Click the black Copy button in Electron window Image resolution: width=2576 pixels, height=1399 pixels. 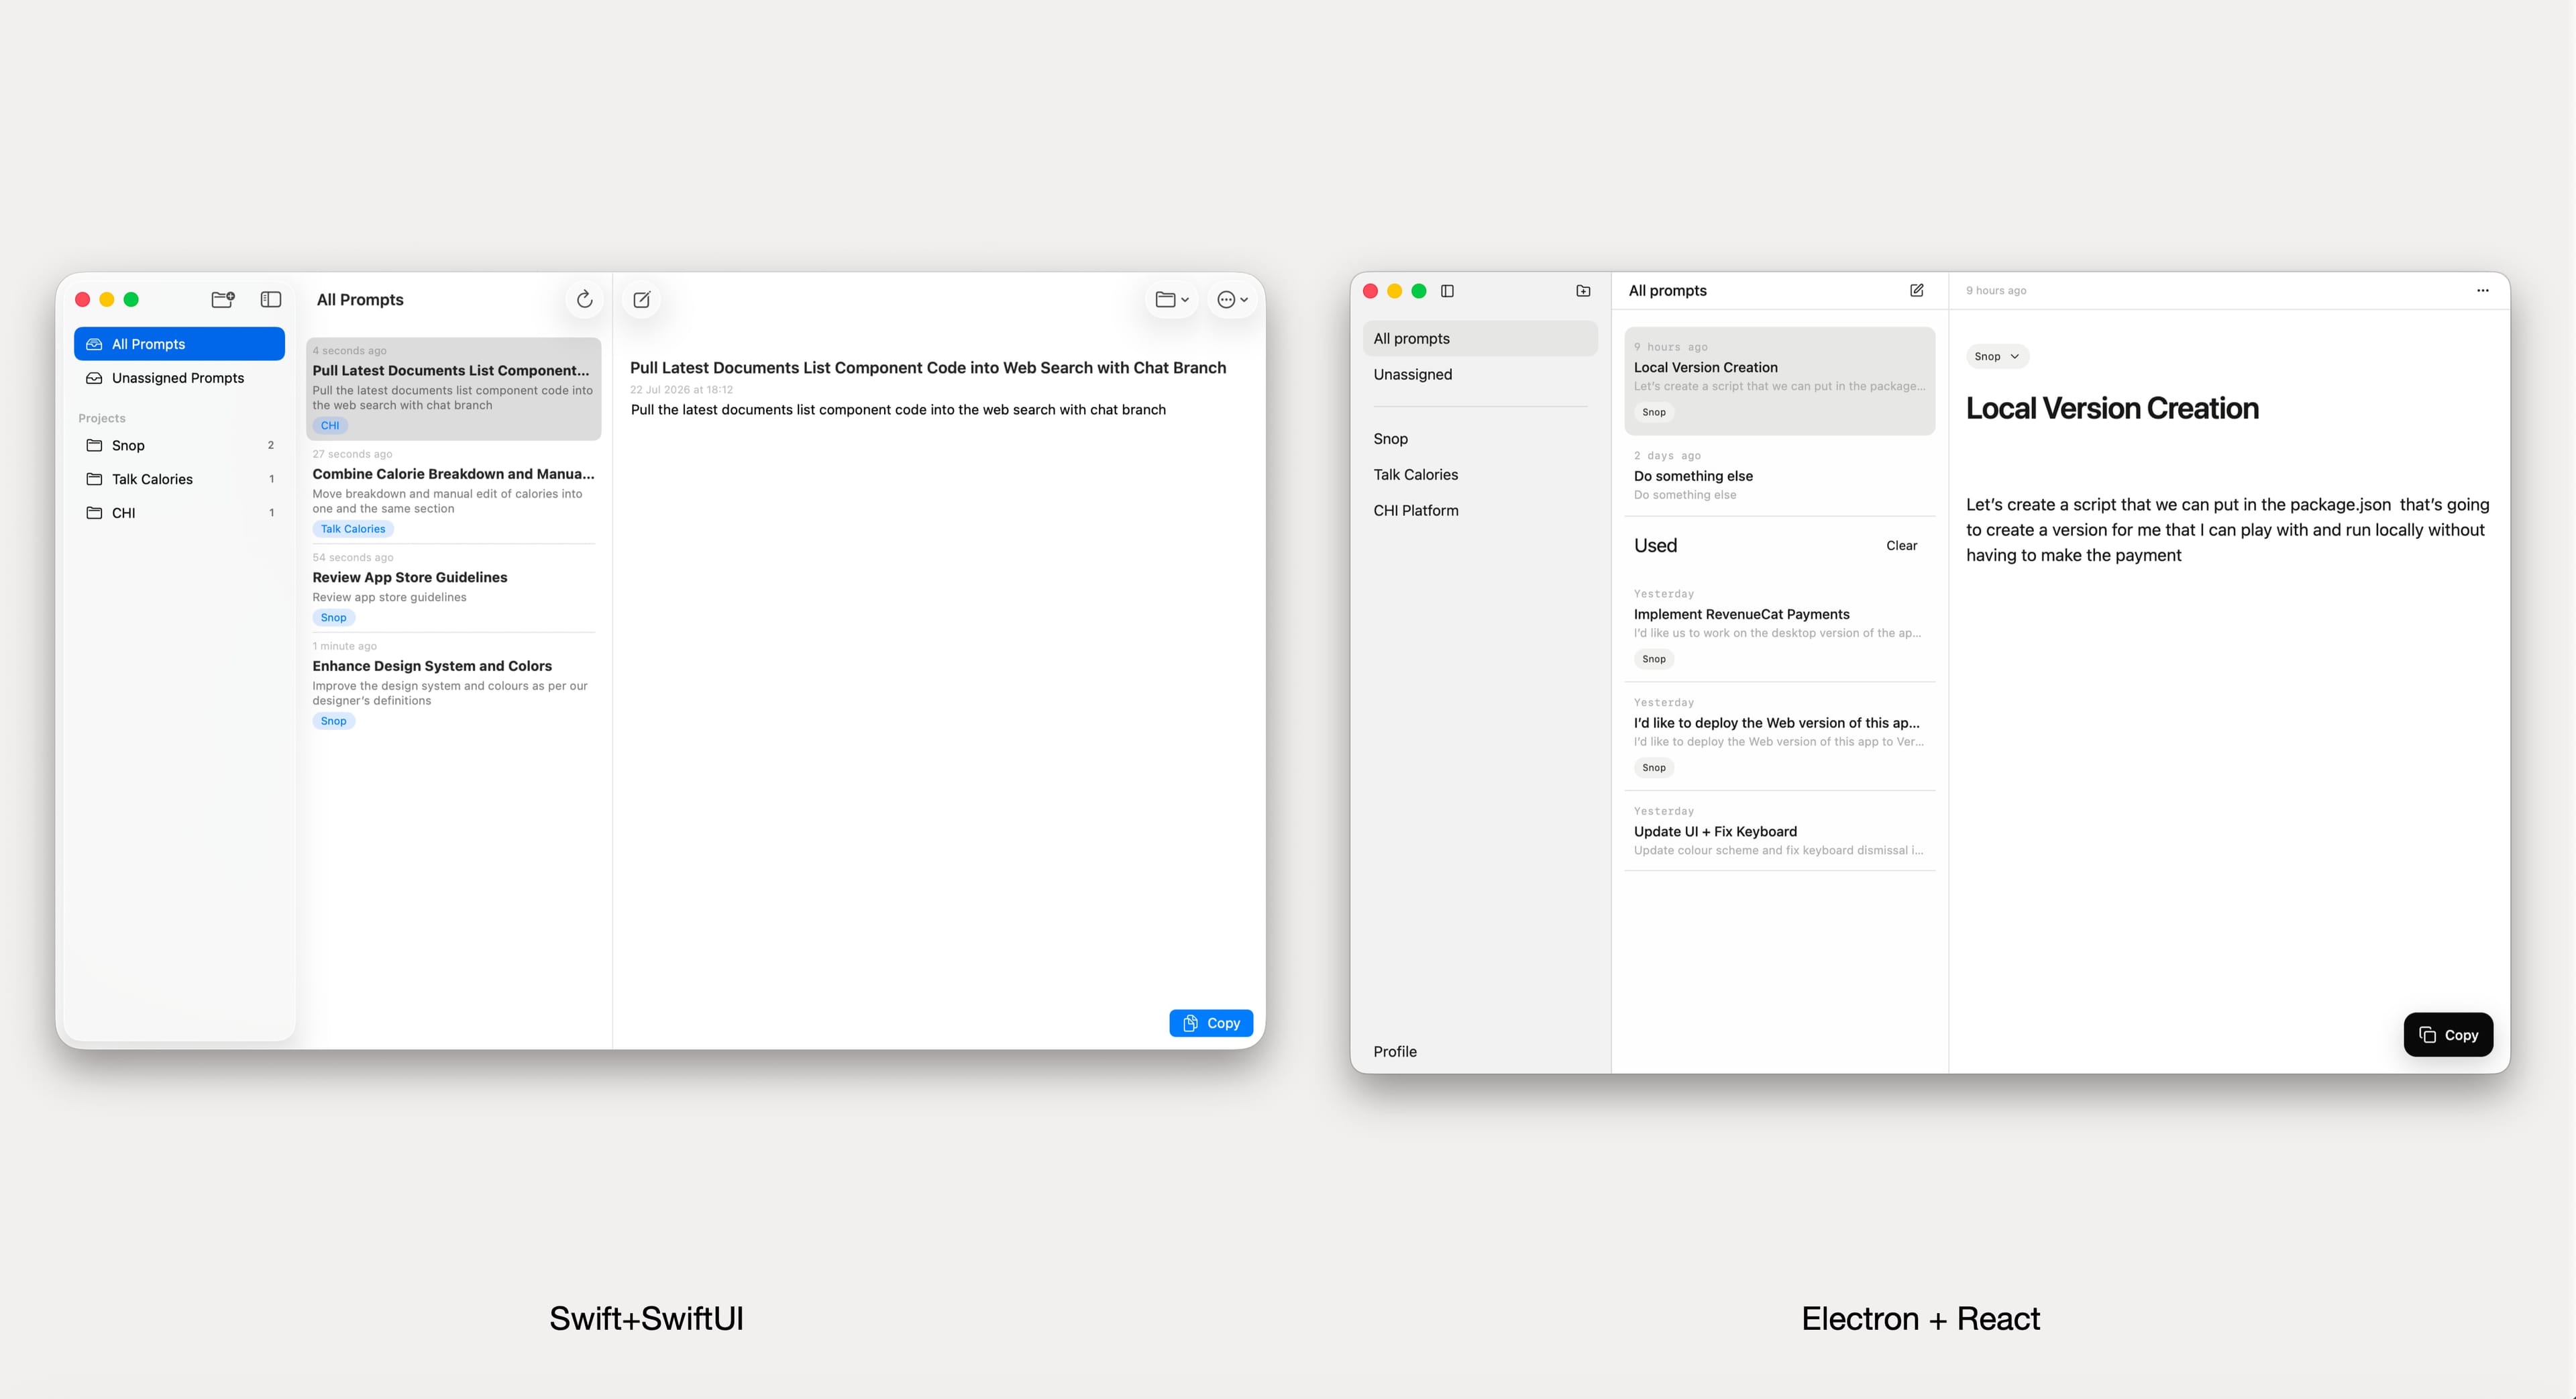tap(2448, 1035)
